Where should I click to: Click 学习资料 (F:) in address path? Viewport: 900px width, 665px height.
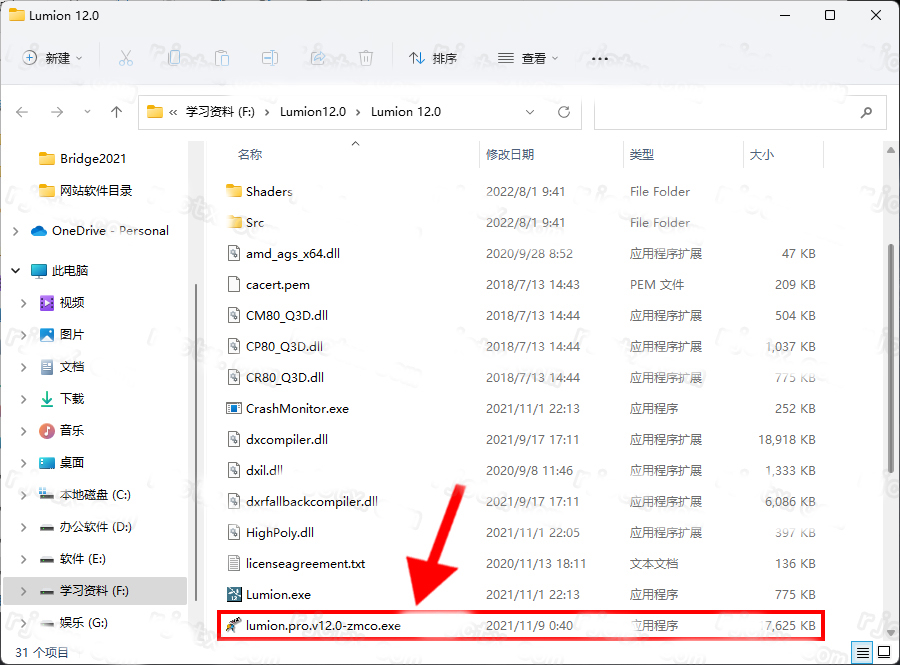tap(220, 112)
